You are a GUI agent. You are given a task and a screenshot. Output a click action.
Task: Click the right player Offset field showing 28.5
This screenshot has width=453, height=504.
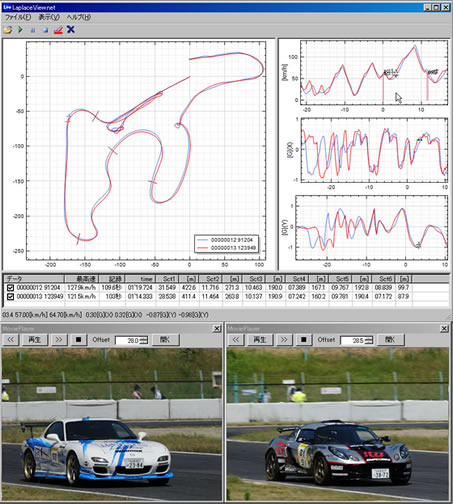coord(353,340)
